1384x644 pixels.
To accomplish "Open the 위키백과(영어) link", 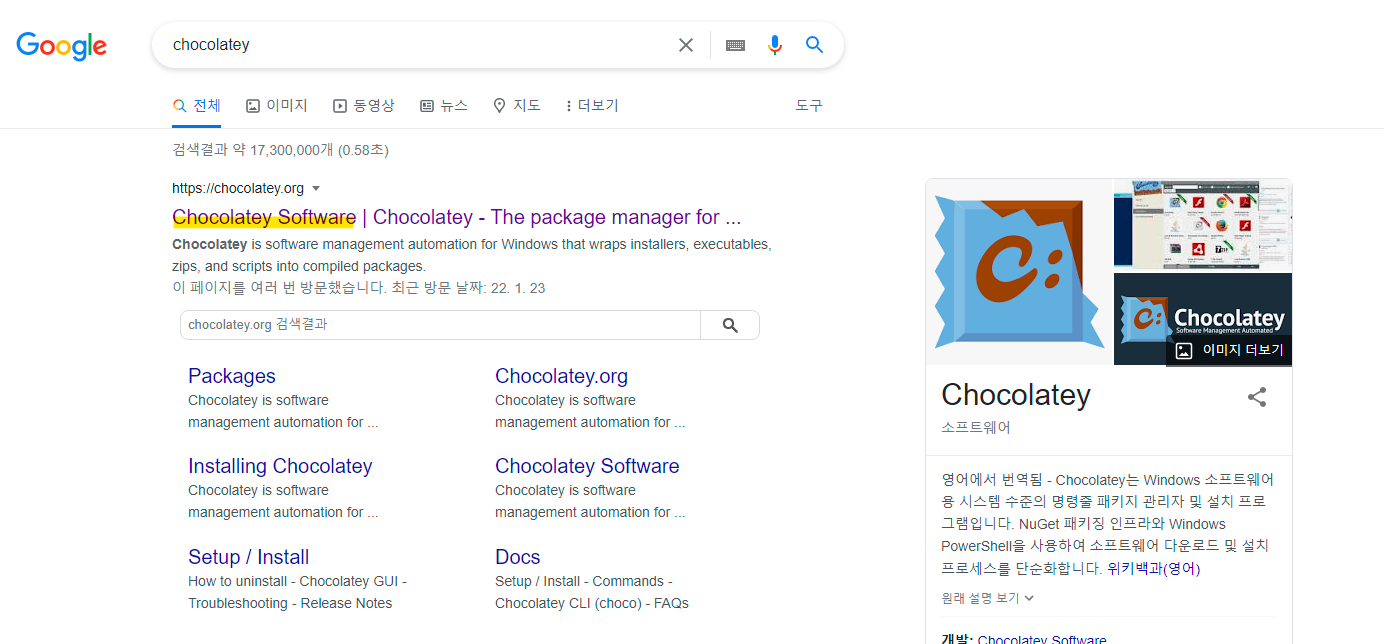I will [x=1153, y=568].
